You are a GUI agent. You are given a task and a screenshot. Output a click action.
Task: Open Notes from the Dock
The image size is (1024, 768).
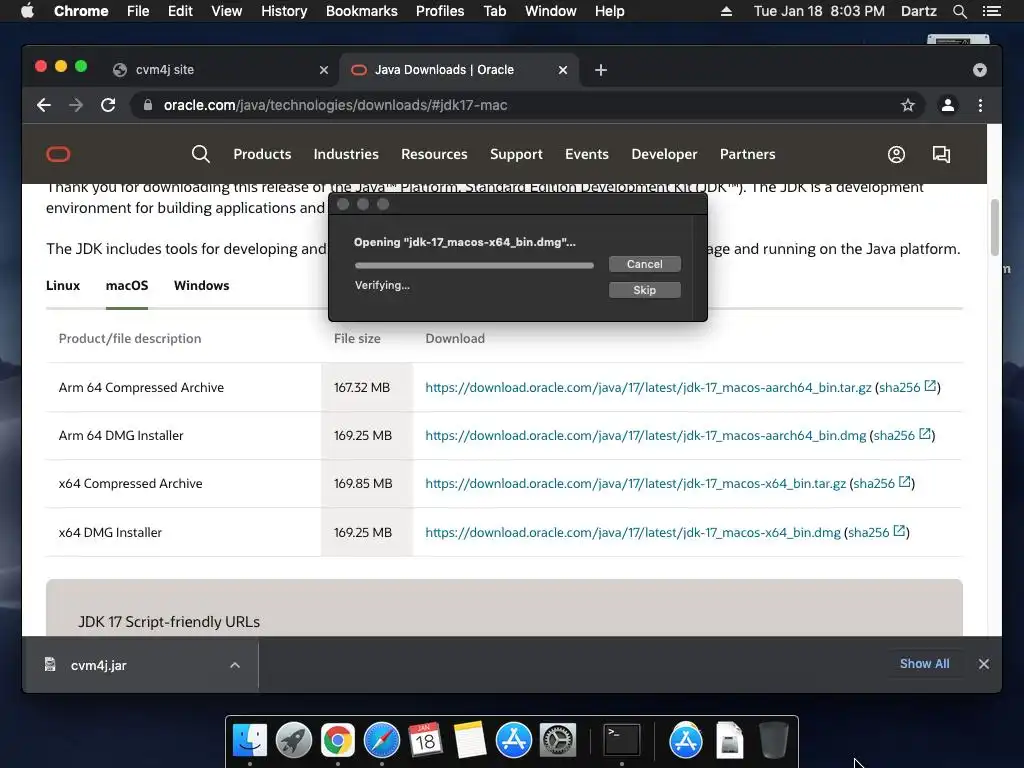click(x=470, y=741)
